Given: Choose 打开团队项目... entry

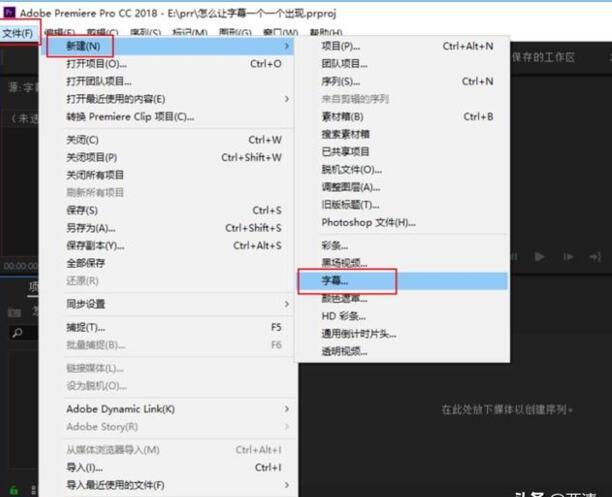Looking at the screenshot, I should point(168,81).
